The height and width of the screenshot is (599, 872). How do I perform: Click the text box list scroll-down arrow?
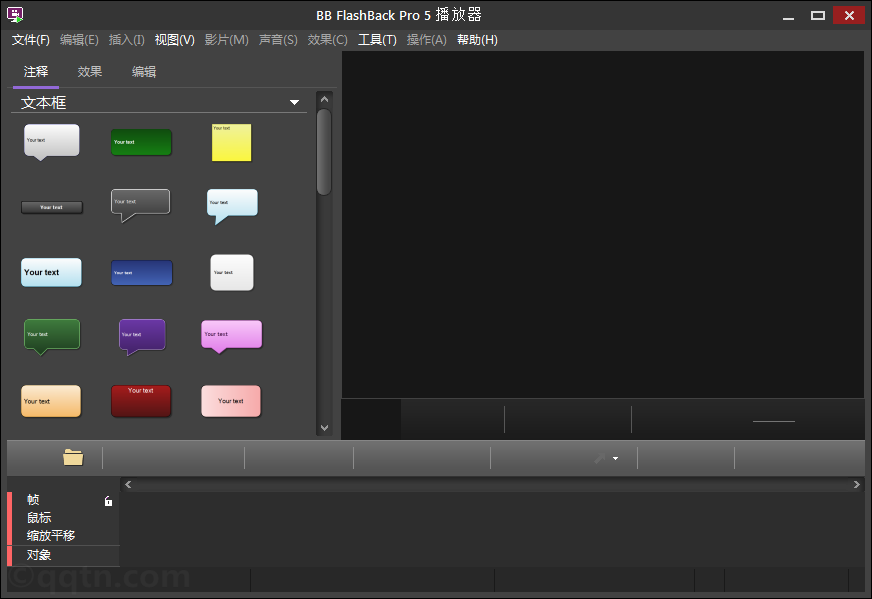(324, 428)
